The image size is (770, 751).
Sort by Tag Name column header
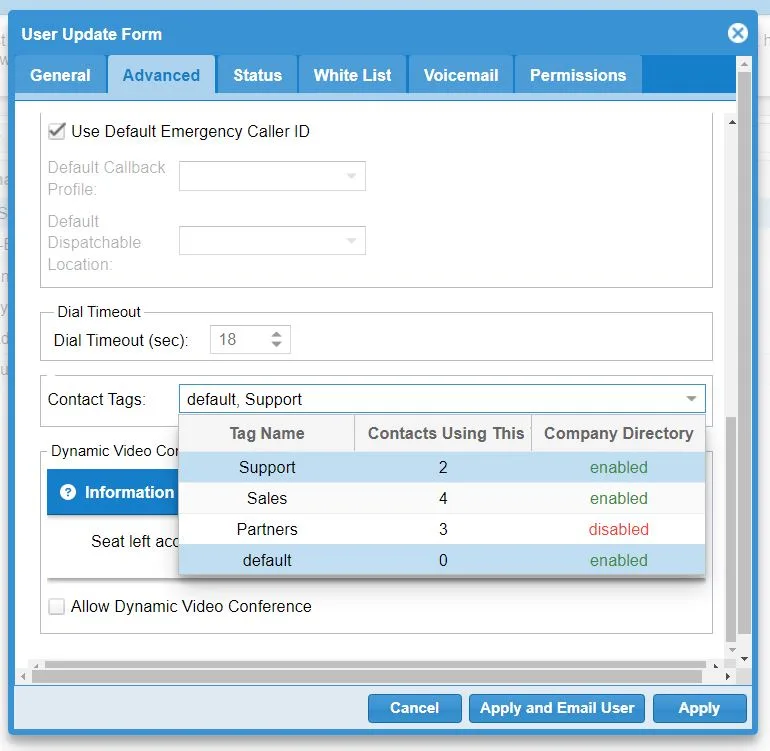[x=267, y=433]
